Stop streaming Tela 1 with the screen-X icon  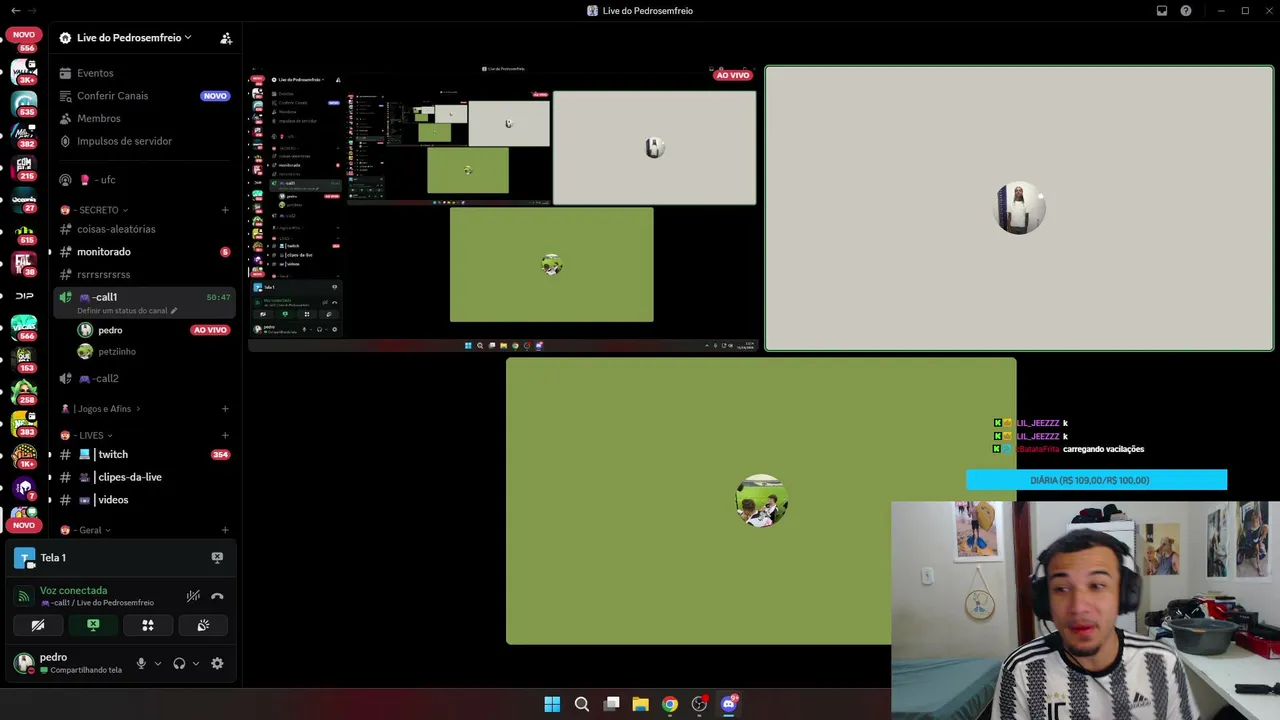(x=217, y=558)
